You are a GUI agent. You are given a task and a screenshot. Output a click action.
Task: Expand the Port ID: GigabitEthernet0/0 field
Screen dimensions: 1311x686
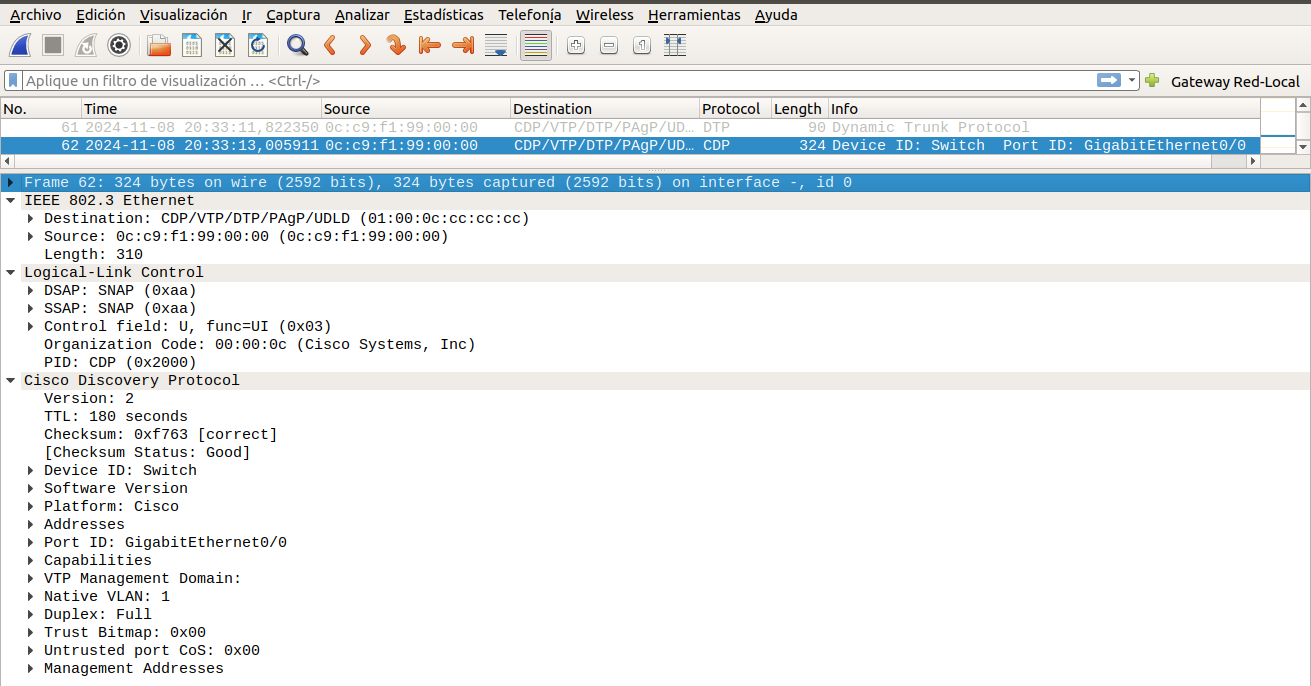tap(31, 543)
